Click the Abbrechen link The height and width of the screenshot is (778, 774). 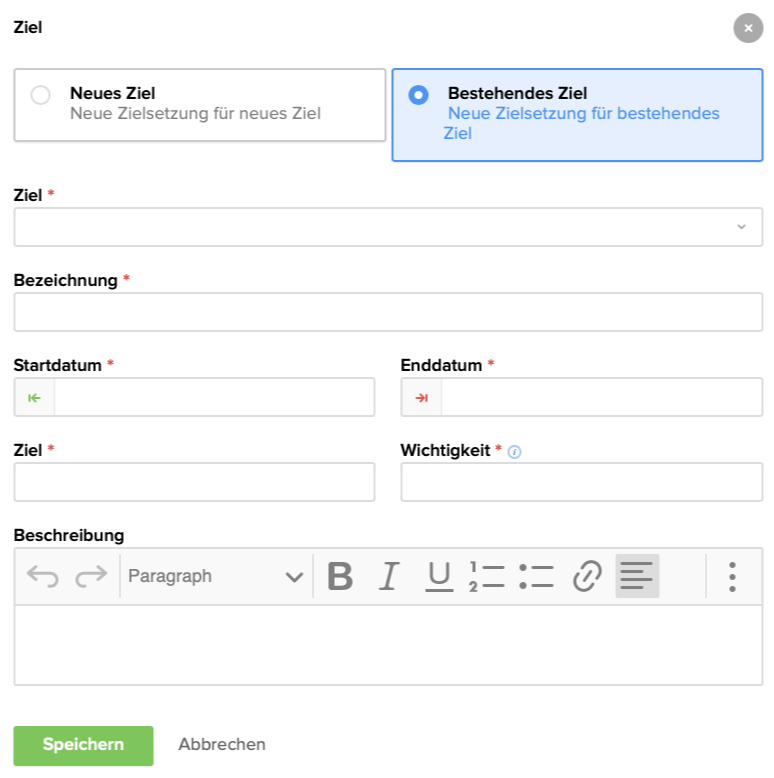pyautogui.click(x=222, y=744)
